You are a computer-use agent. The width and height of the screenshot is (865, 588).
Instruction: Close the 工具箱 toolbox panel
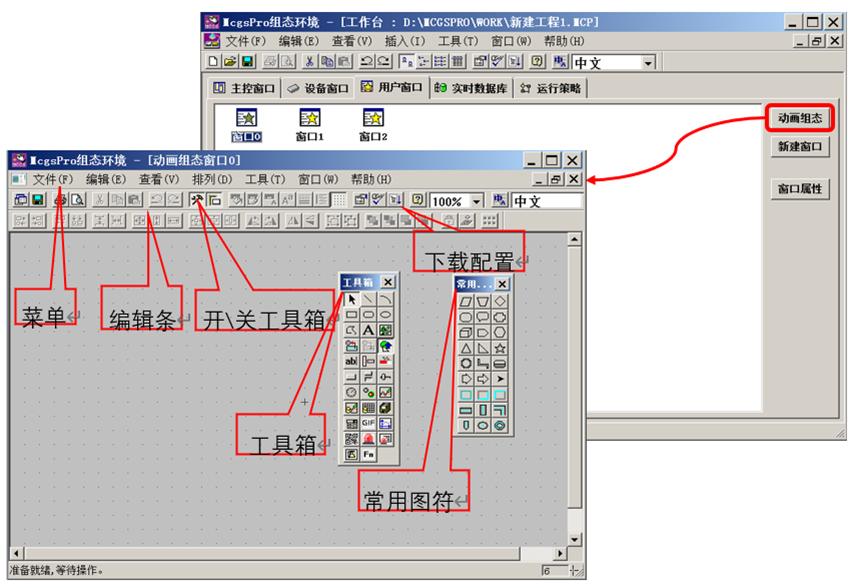[388, 282]
